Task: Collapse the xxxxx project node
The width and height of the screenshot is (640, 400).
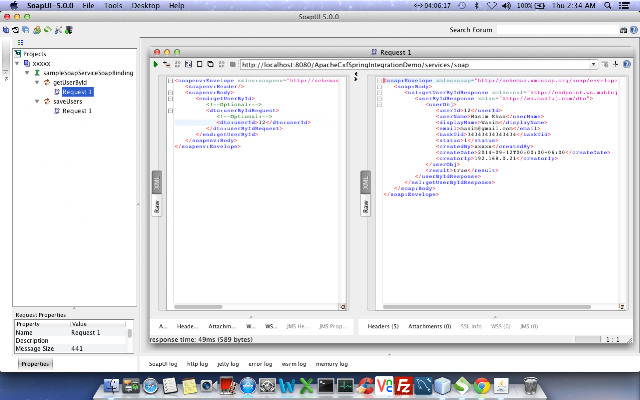Action: (17, 64)
